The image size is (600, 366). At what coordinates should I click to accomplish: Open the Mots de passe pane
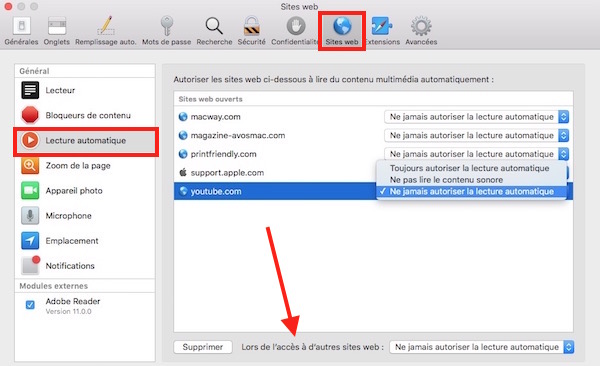(166, 31)
